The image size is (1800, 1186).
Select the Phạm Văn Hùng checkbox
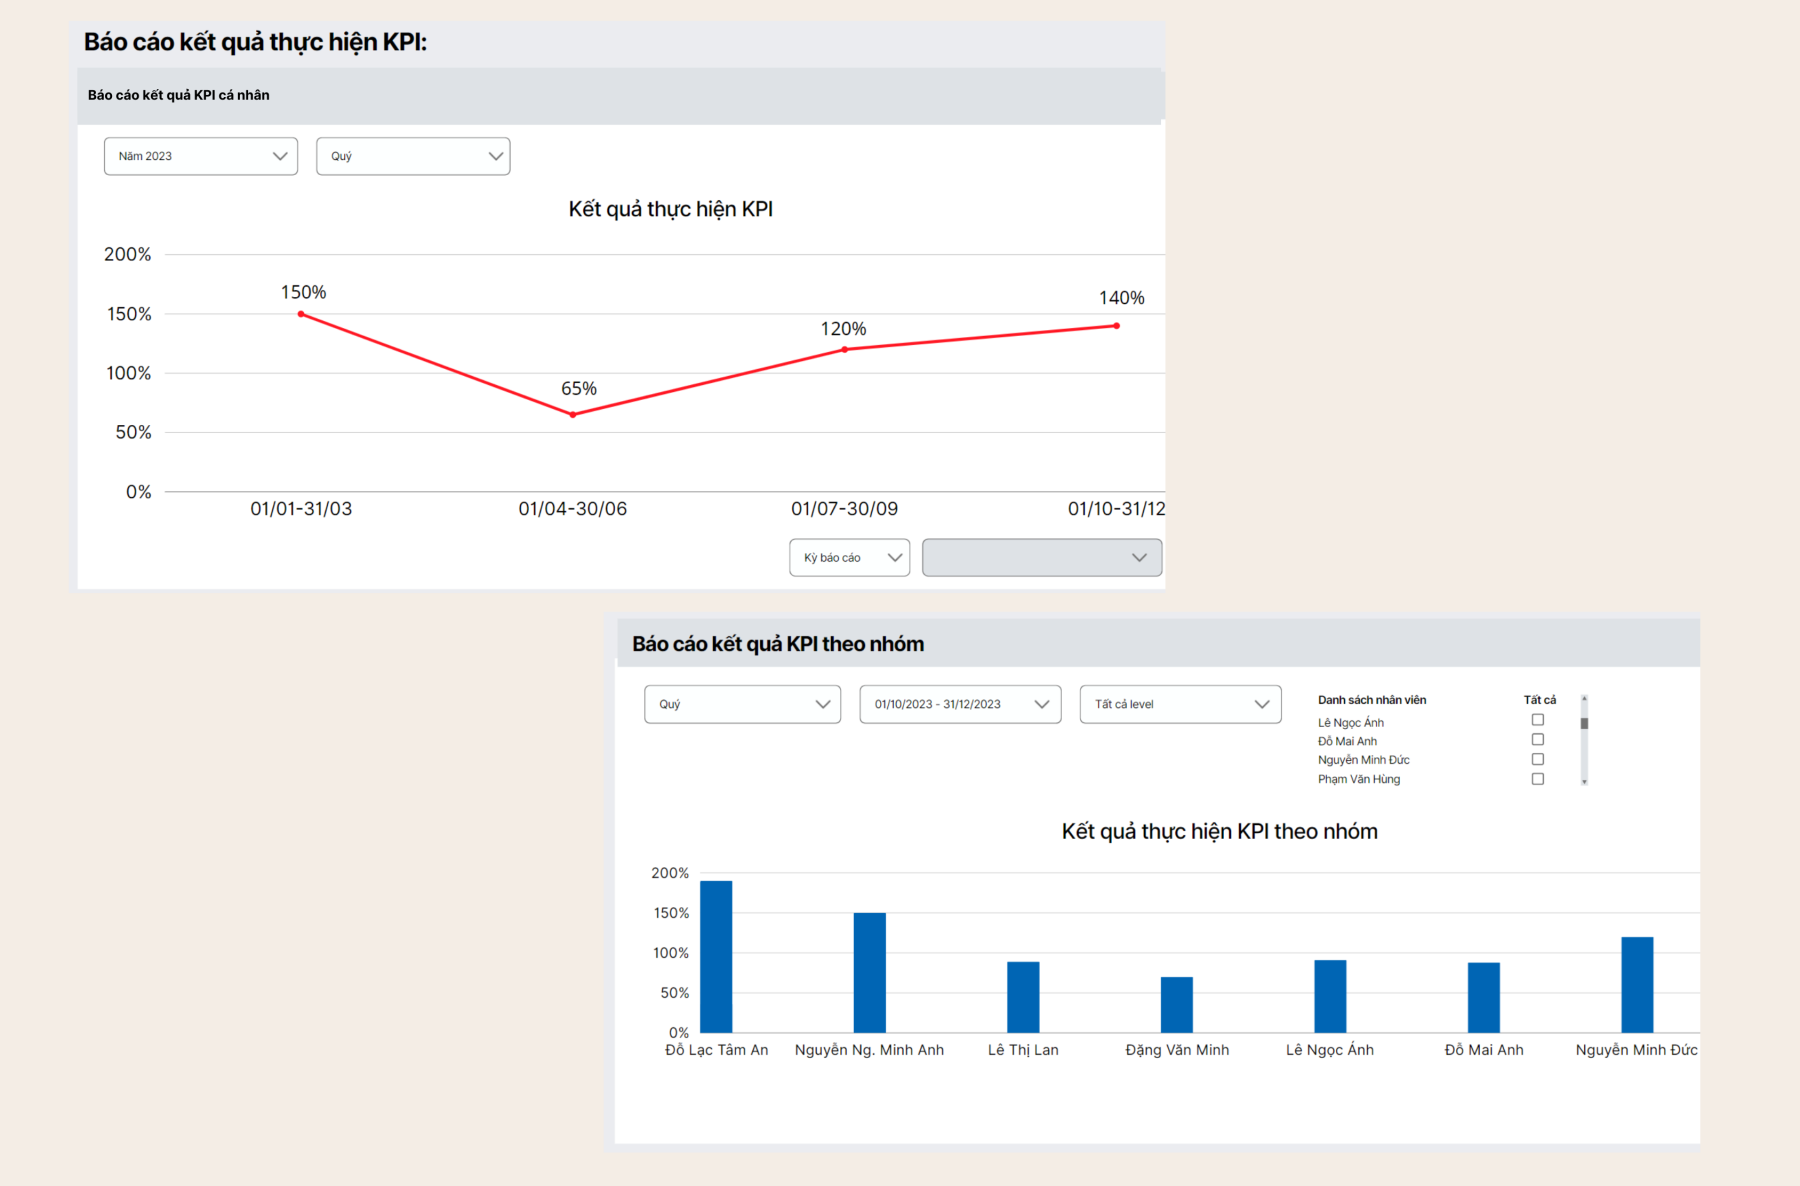point(1538,779)
